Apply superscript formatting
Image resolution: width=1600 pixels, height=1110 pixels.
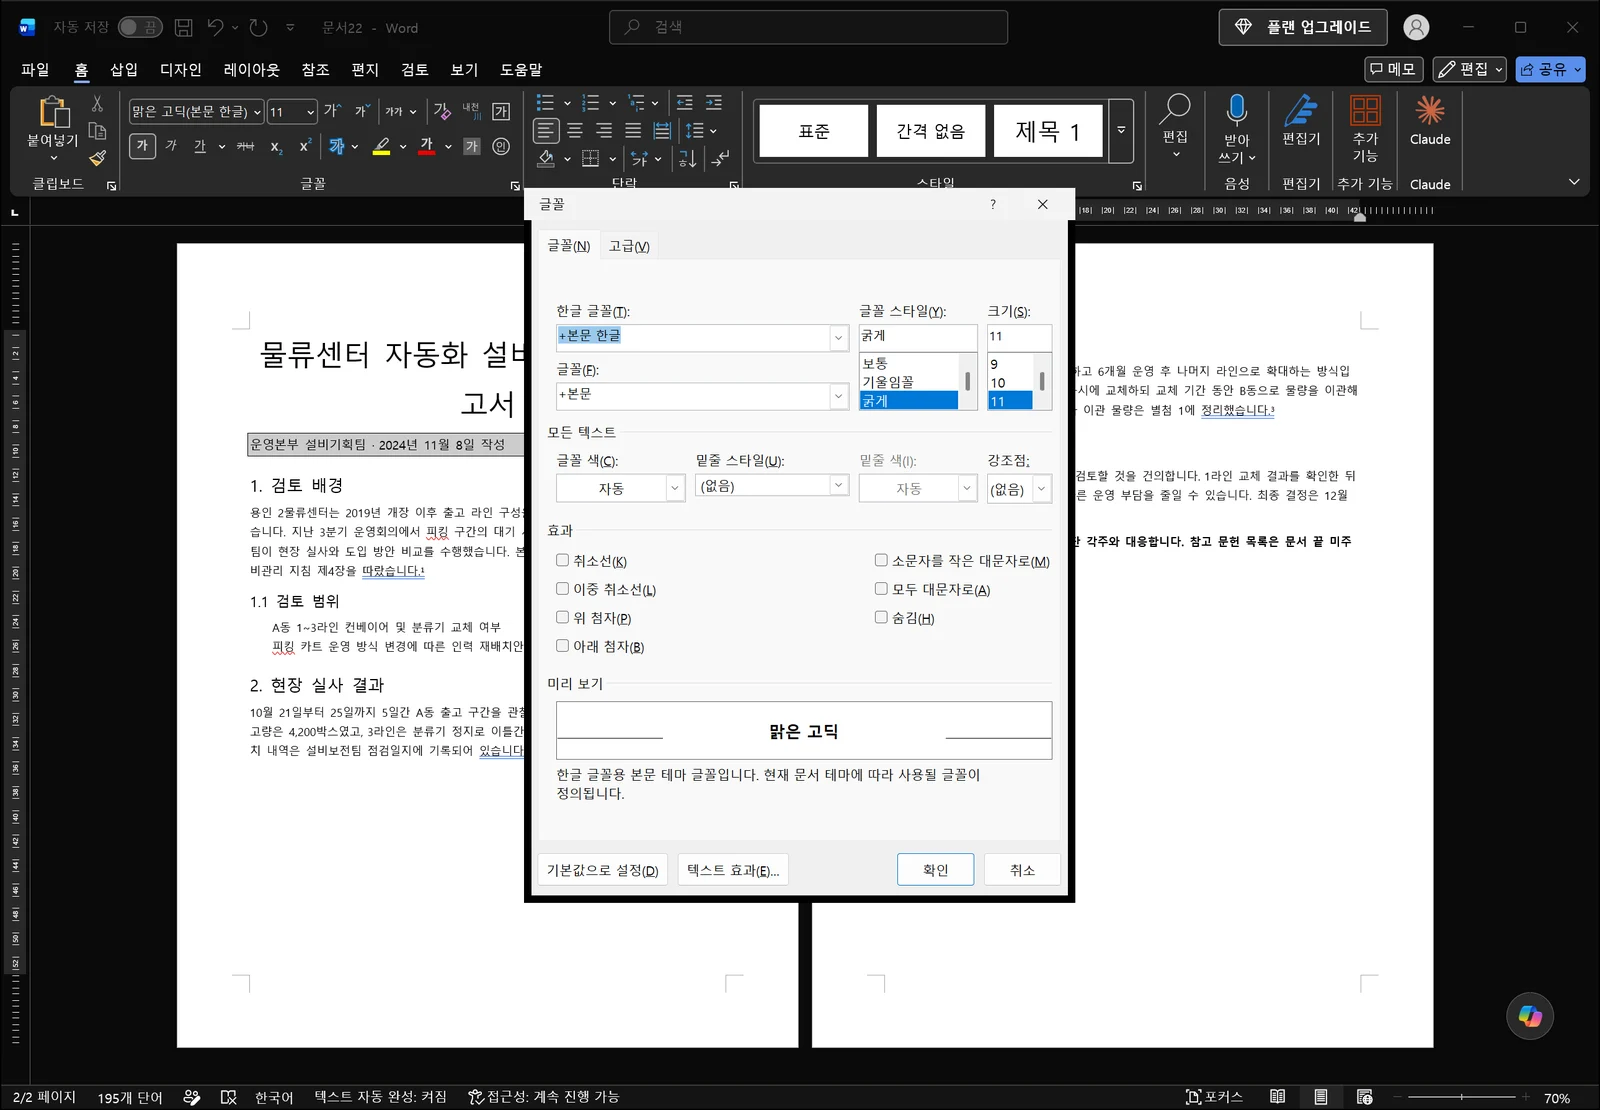click(x=305, y=146)
